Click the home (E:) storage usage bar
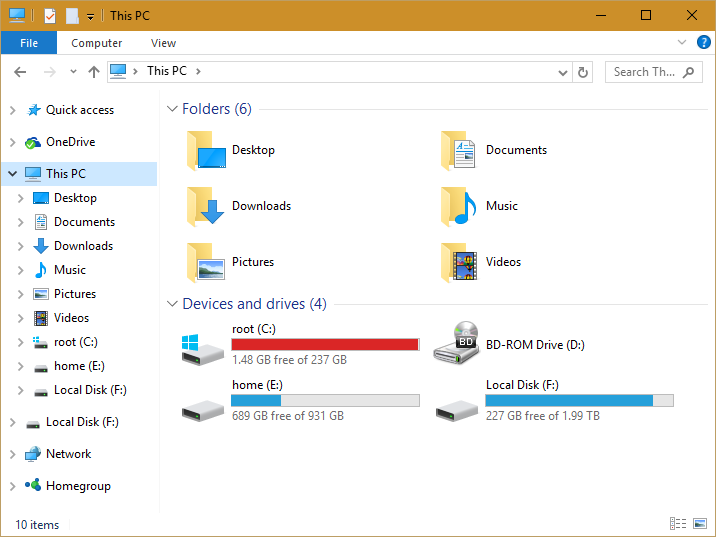716x537 pixels. [x=325, y=400]
